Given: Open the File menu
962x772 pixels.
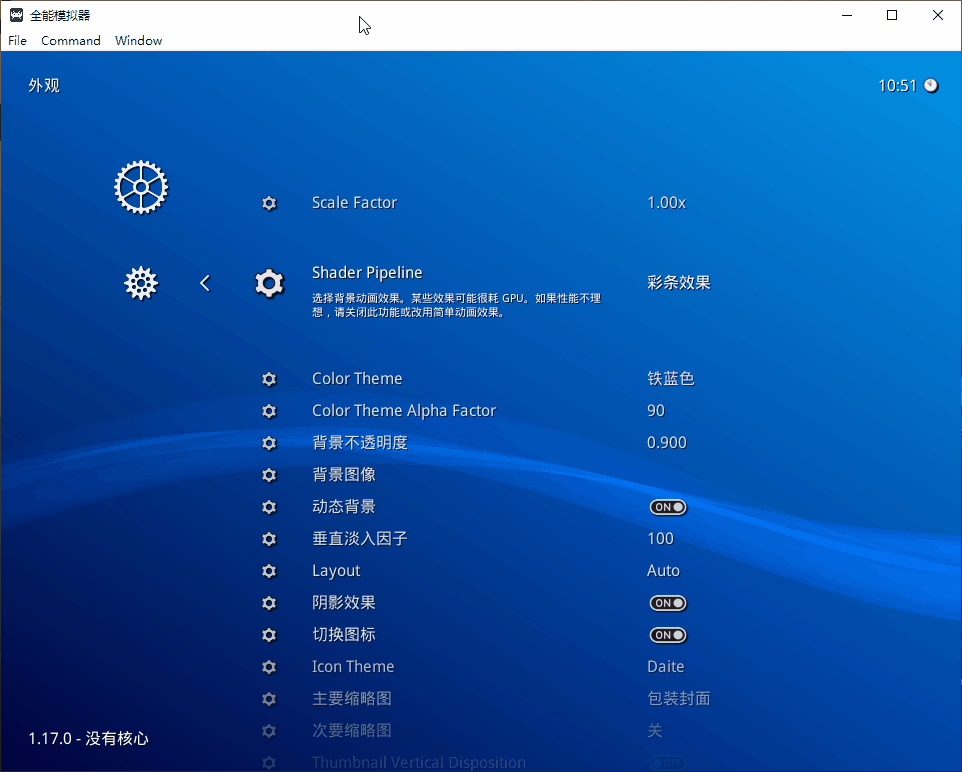Looking at the screenshot, I should 17,41.
